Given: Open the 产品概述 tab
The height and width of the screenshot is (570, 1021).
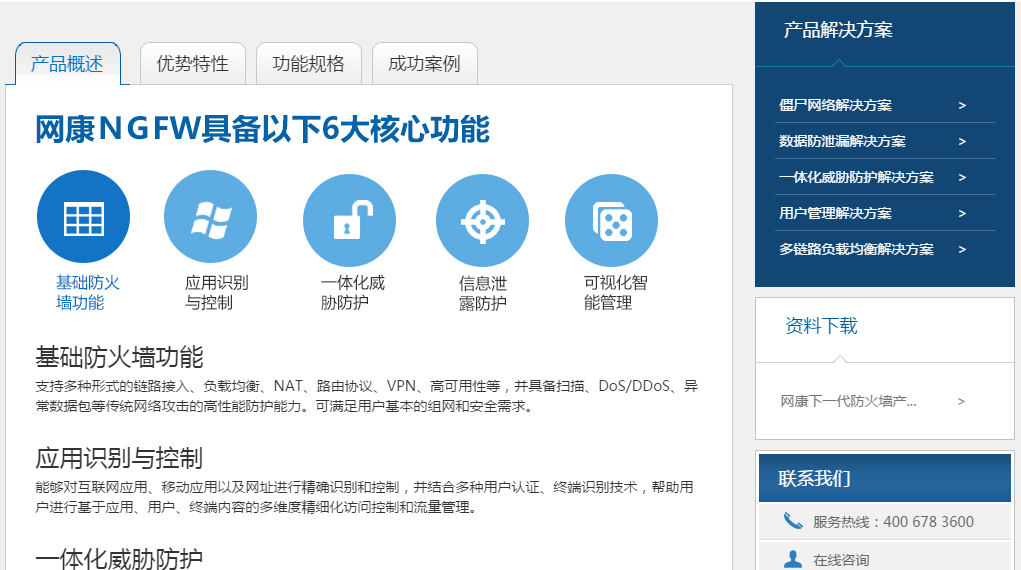Looking at the screenshot, I should click(x=67, y=64).
